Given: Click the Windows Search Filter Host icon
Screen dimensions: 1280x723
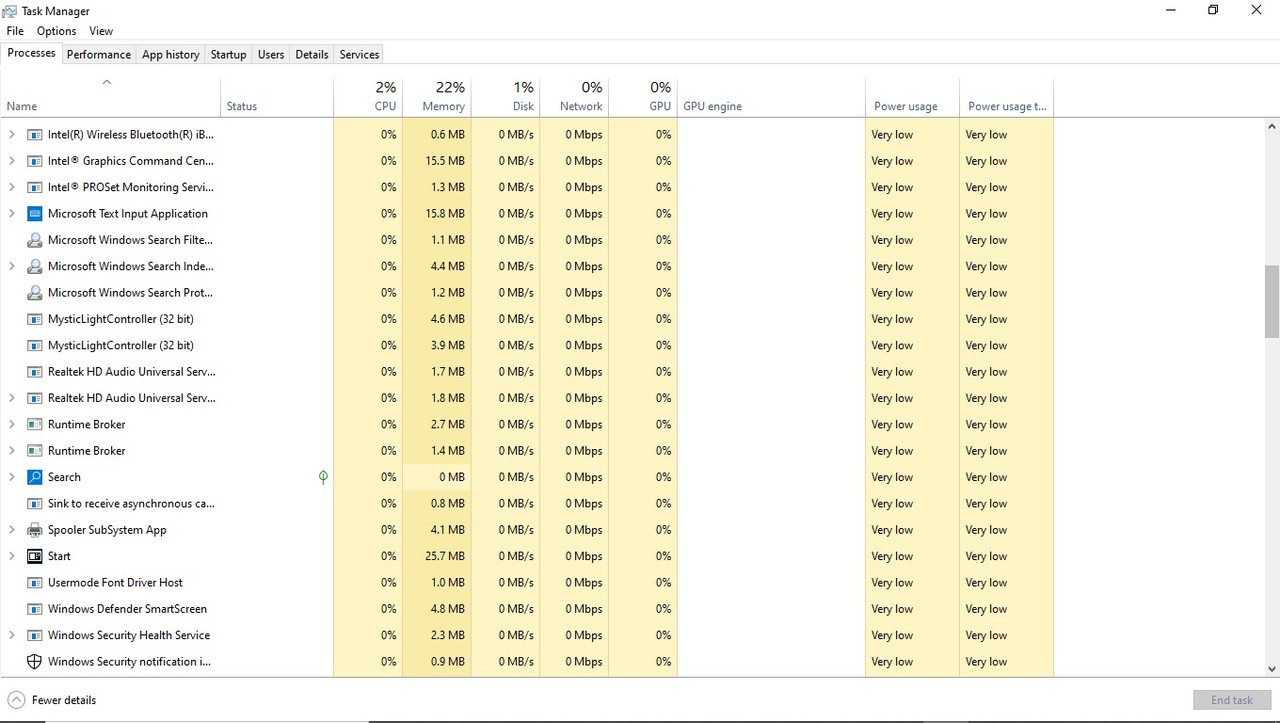Looking at the screenshot, I should tap(35, 240).
